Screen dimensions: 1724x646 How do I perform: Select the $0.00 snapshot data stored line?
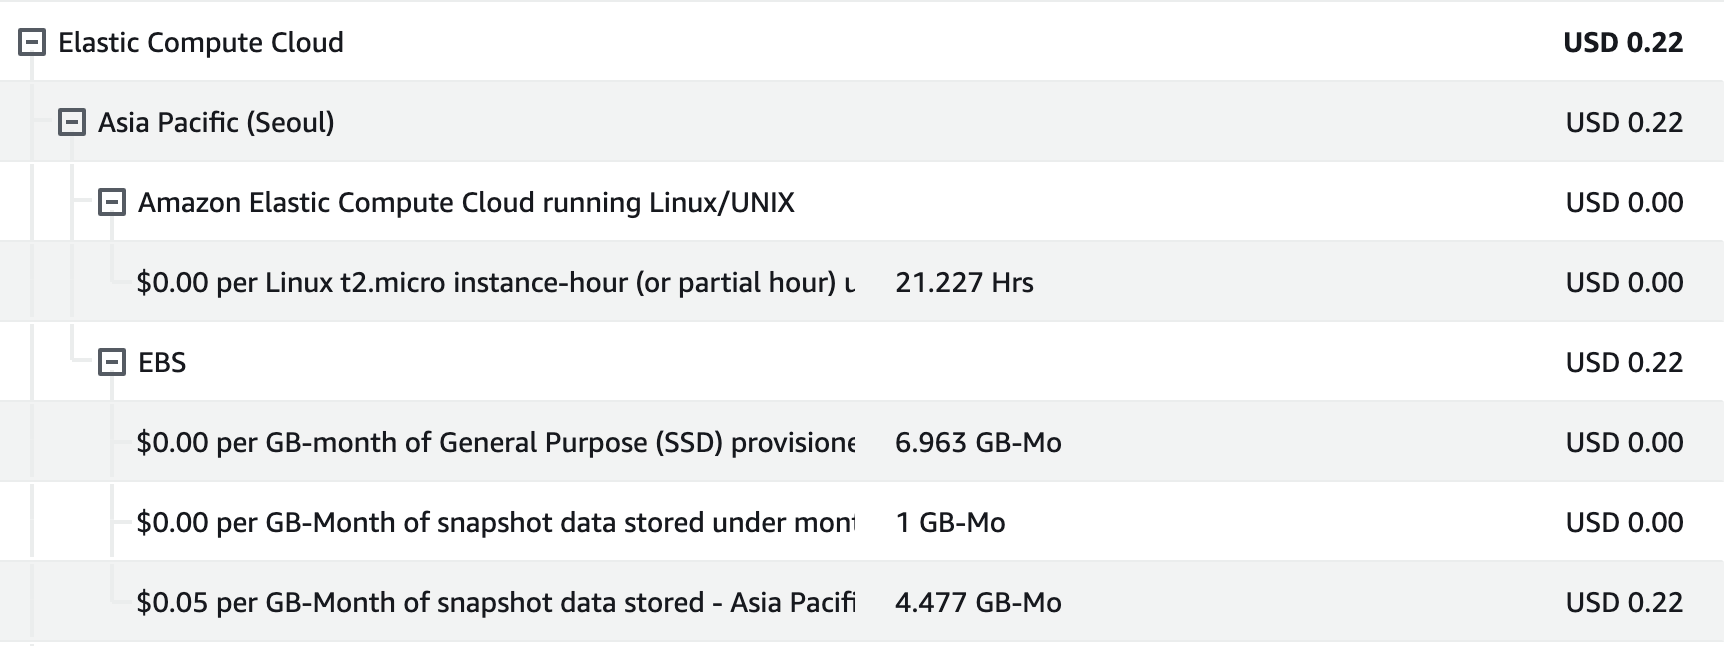495,522
